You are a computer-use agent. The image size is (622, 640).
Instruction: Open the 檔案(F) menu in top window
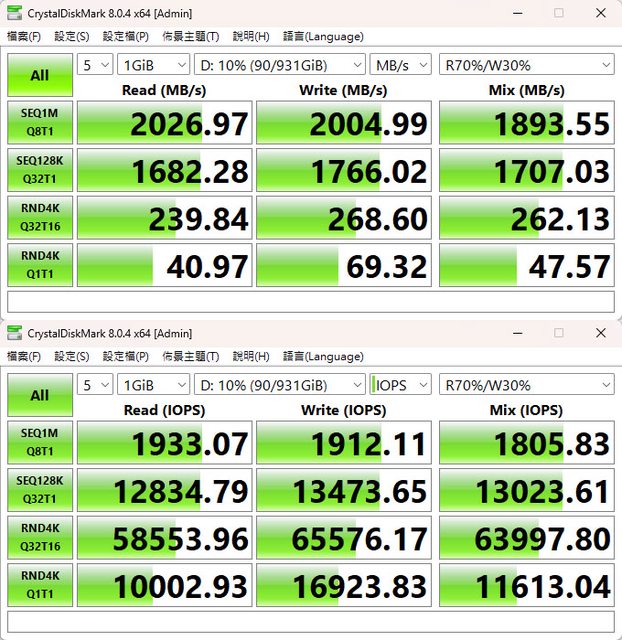click(24, 37)
